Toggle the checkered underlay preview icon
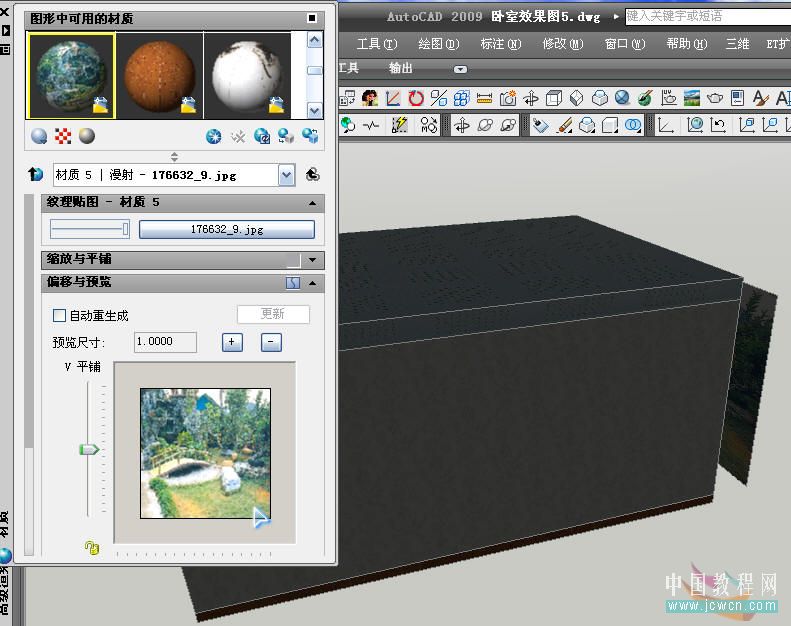The height and width of the screenshot is (626, 791). (x=64, y=136)
